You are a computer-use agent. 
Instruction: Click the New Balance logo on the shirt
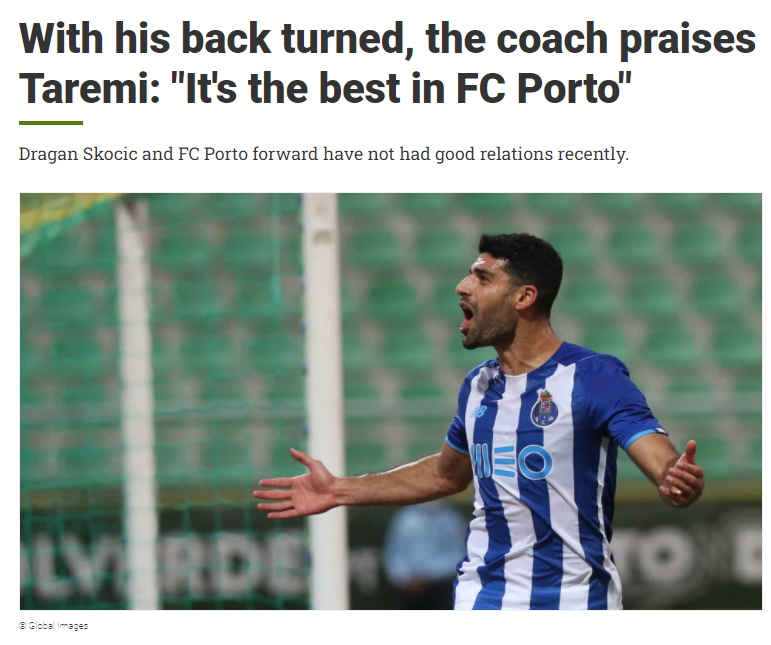point(478,412)
